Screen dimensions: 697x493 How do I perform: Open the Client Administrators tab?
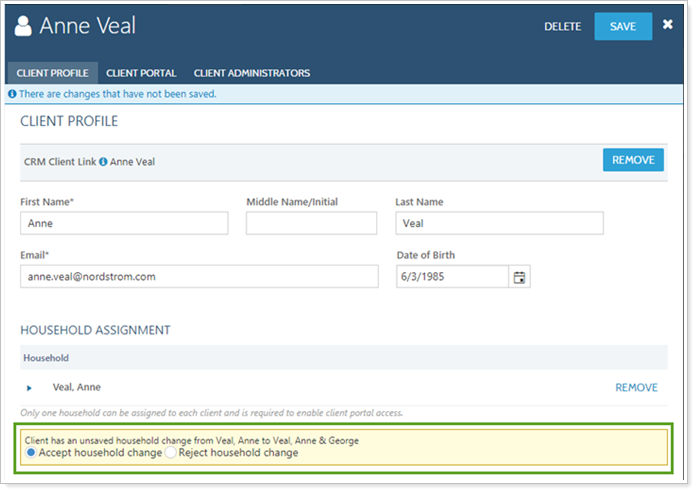(x=251, y=73)
